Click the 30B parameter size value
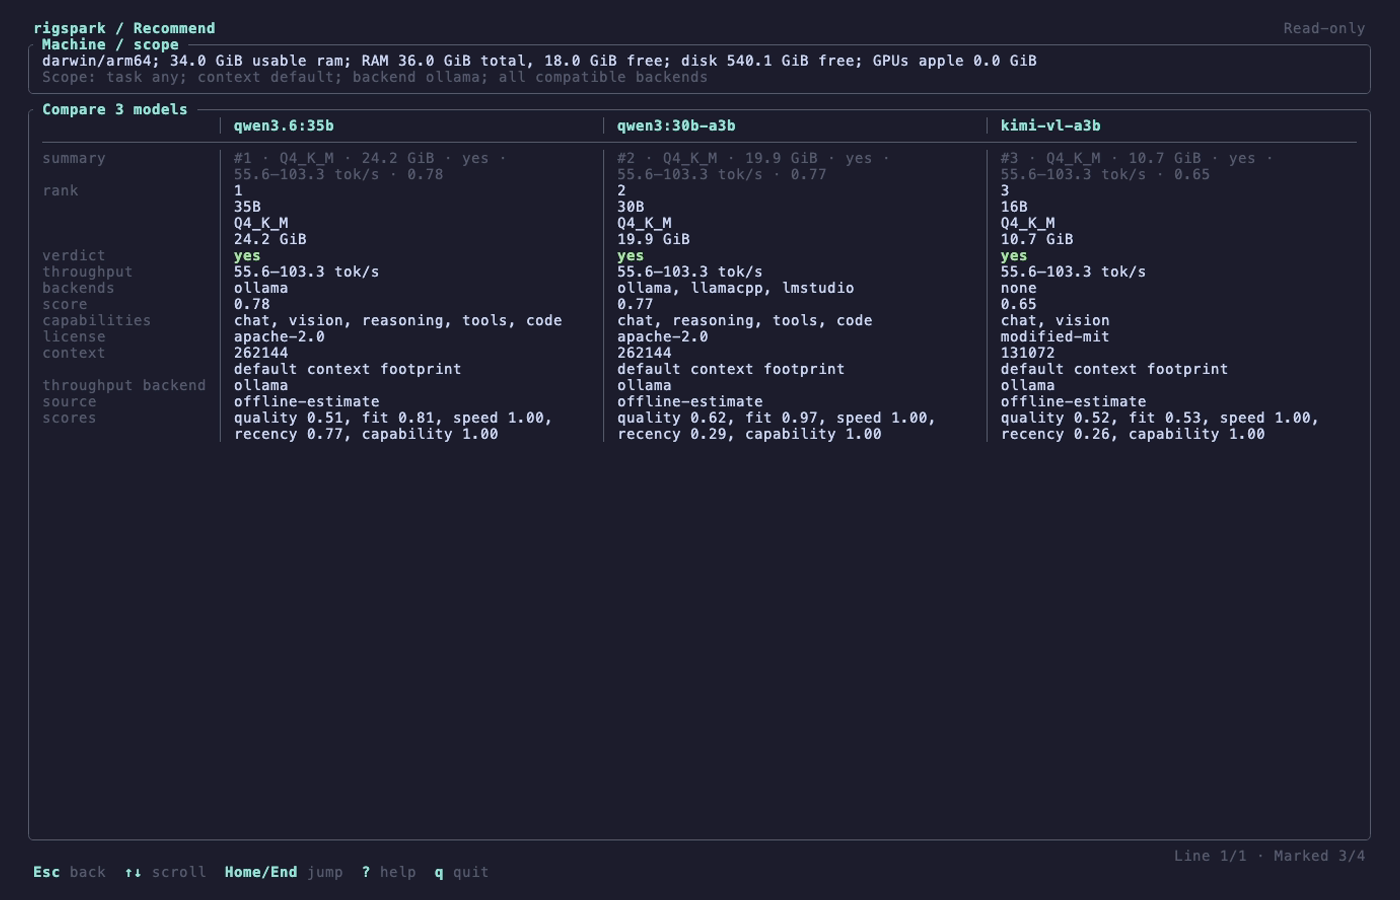Viewport: 1400px width, 900px height. point(631,207)
